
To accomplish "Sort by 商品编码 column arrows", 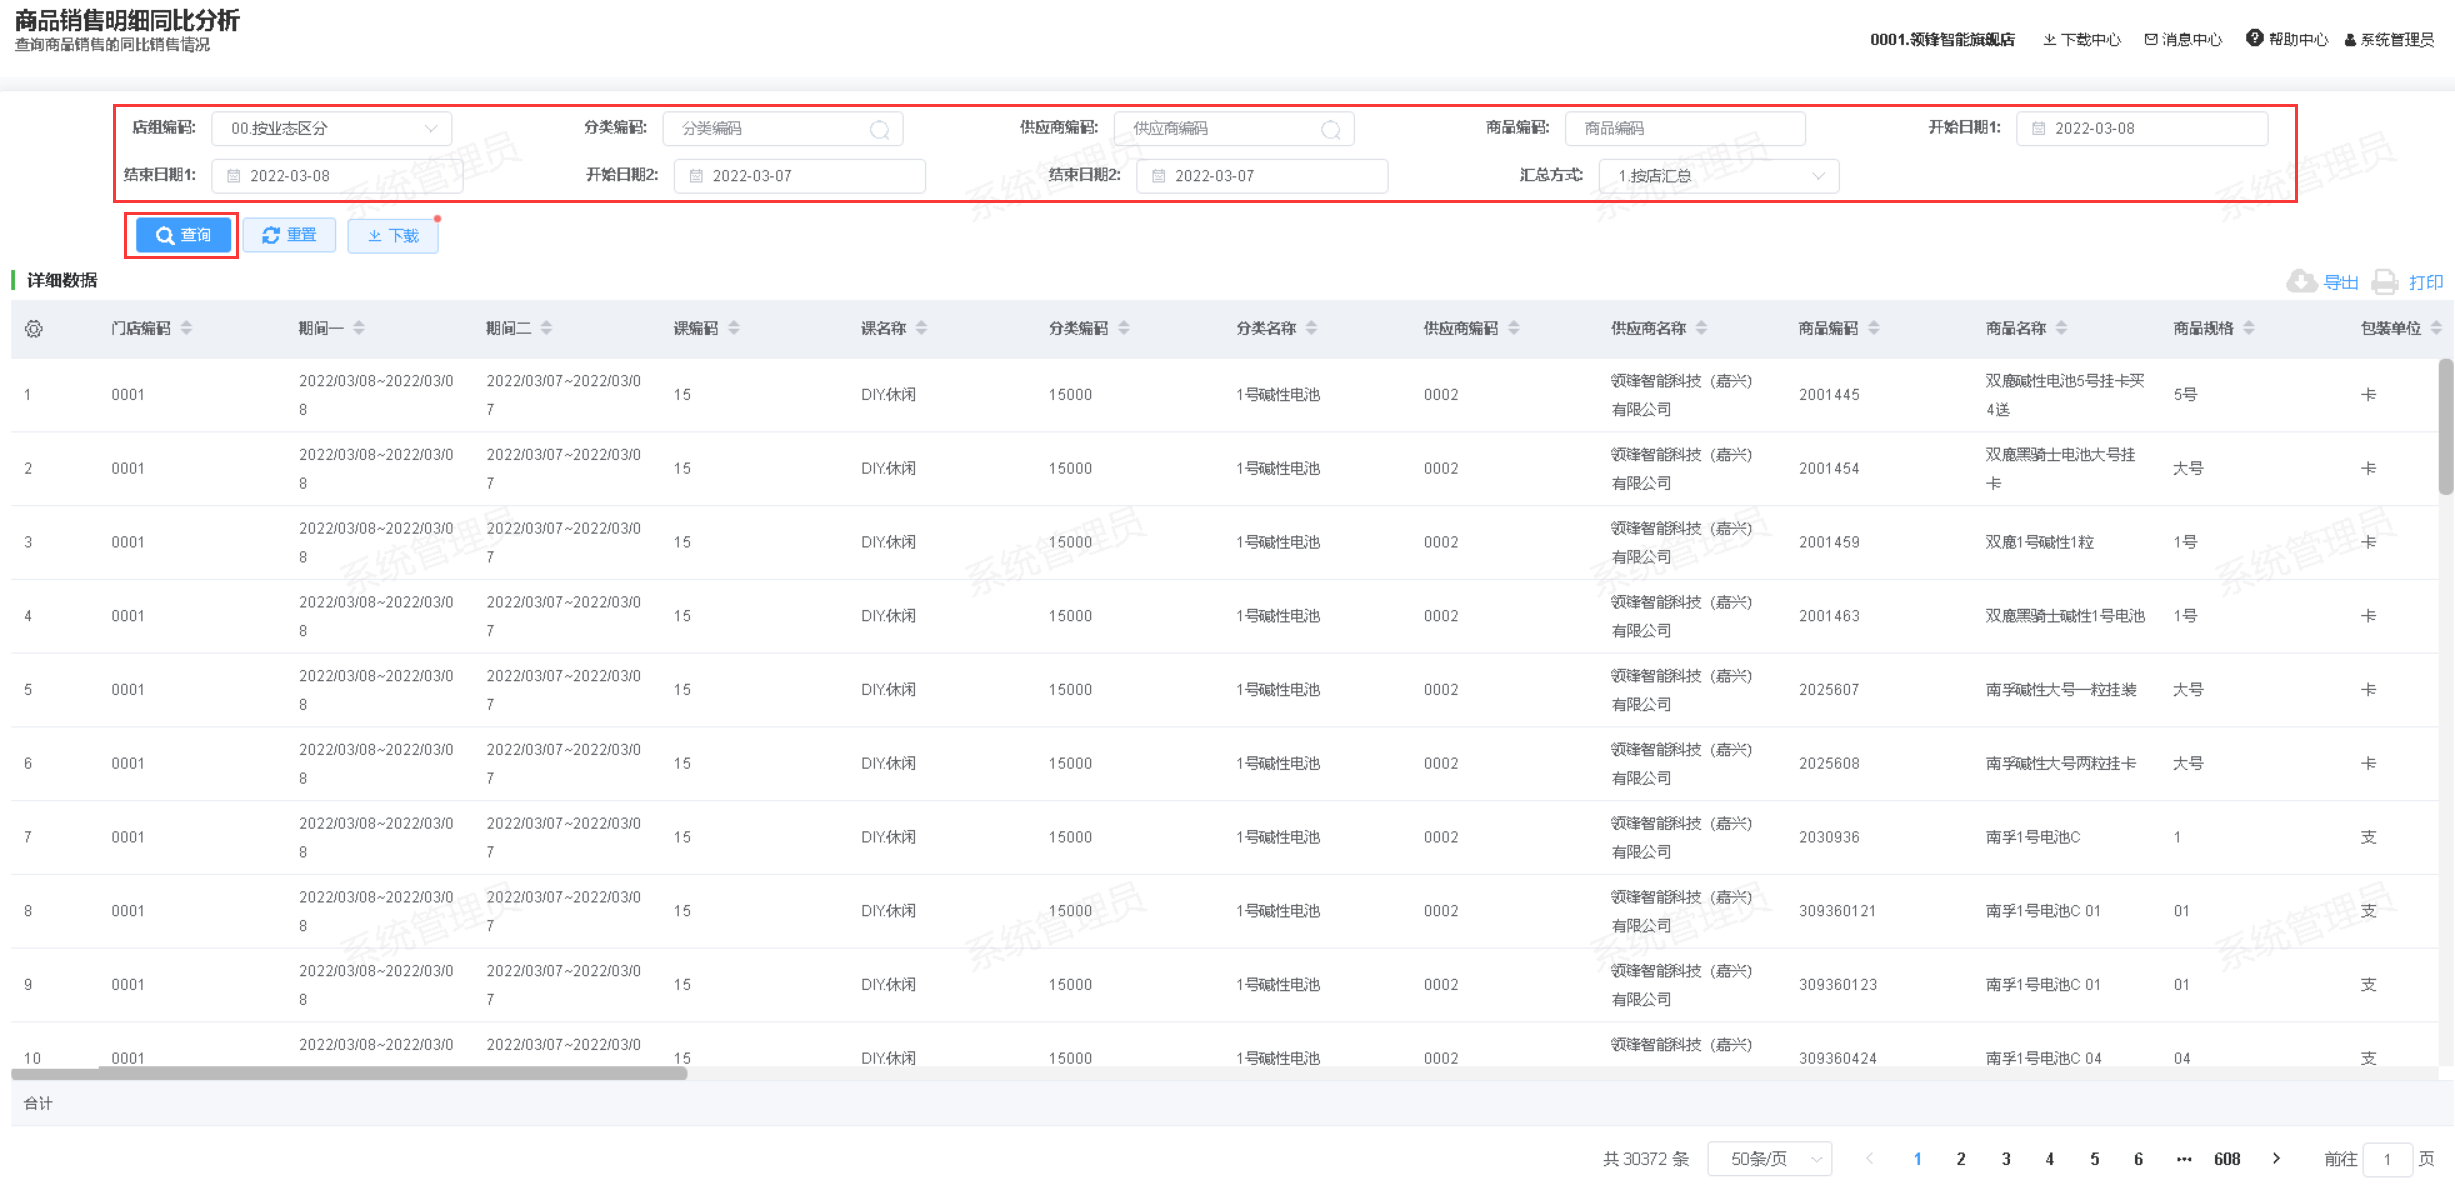I will coord(1874,328).
